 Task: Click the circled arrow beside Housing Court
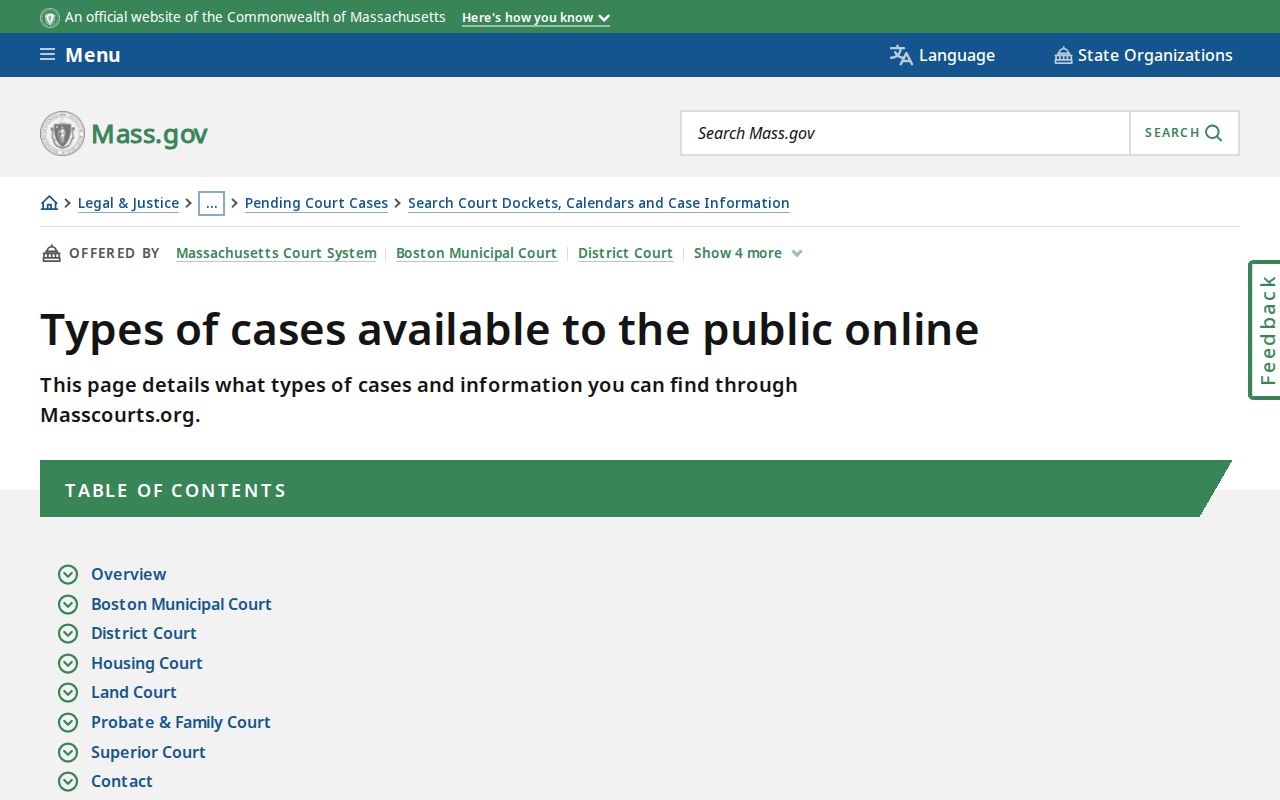pos(68,663)
